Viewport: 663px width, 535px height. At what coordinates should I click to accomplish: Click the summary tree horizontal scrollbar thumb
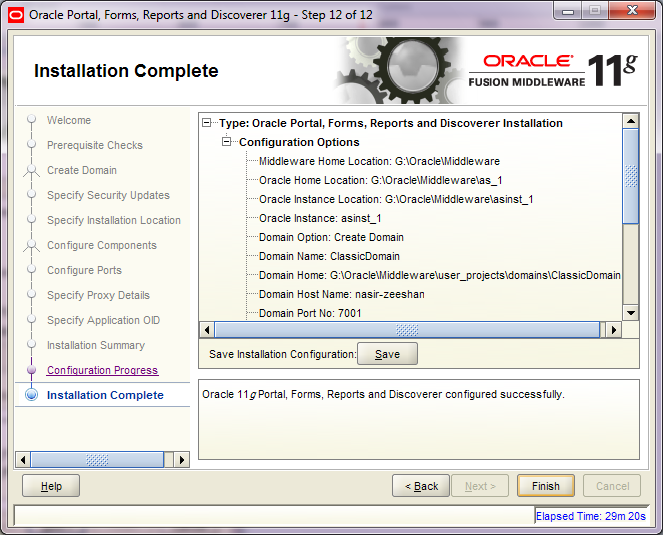point(407,330)
